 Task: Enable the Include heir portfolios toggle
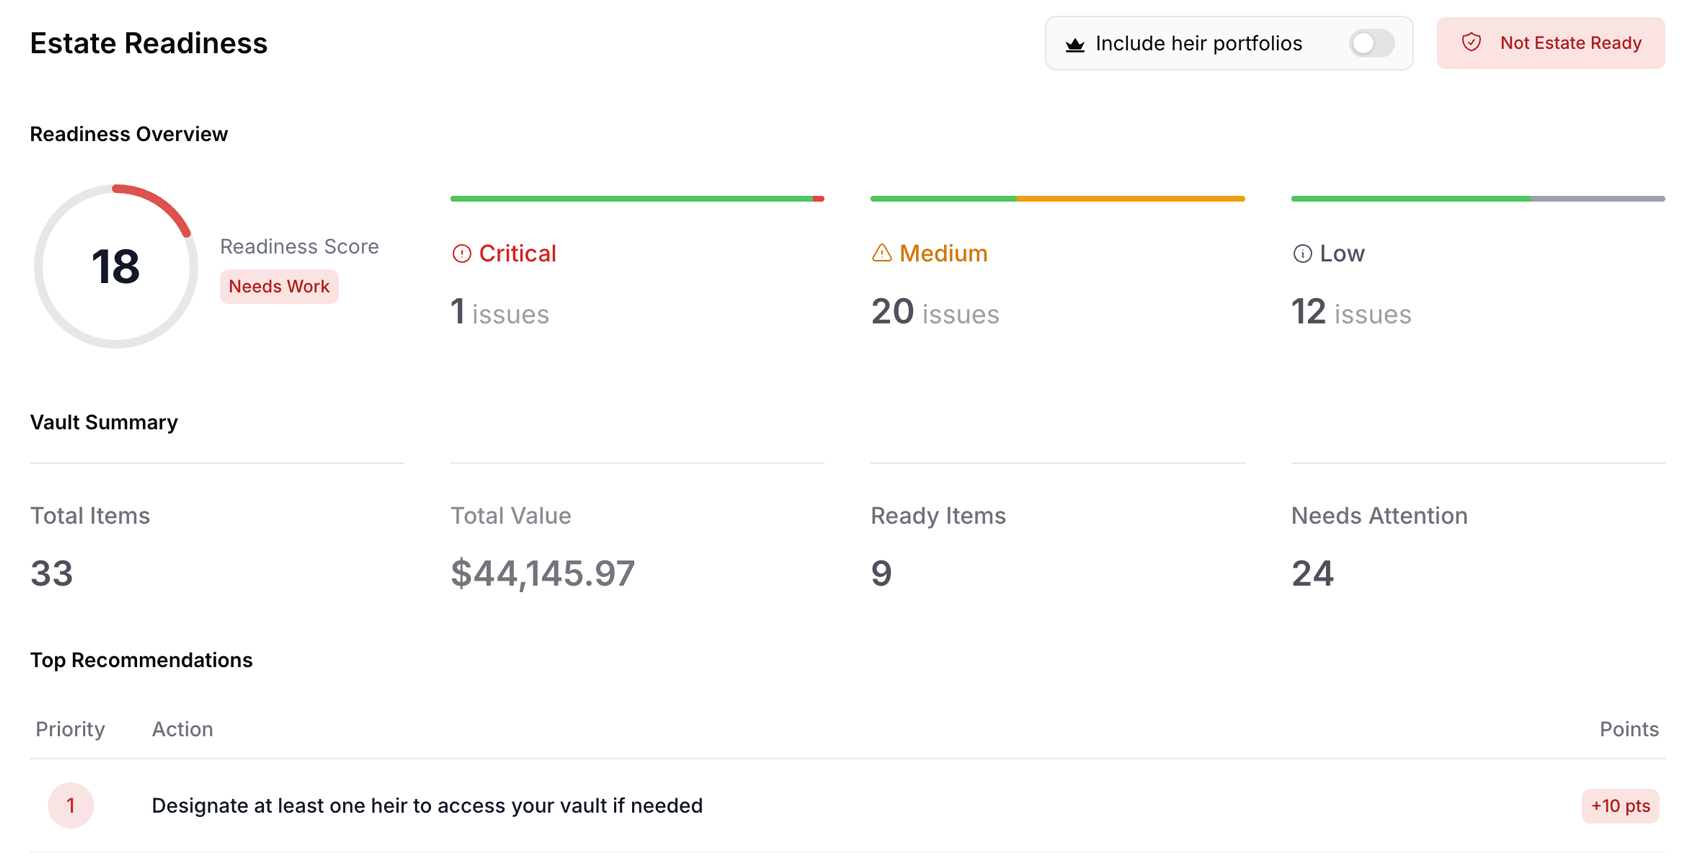(1371, 43)
